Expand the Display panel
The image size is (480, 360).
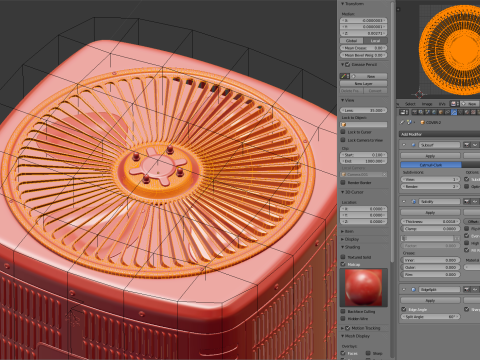pos(343,239)
